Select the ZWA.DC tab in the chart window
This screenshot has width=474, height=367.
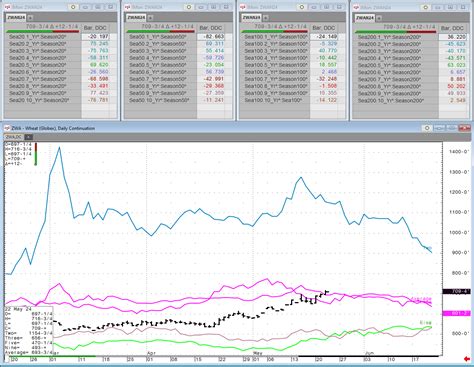pyautogui.click(x=14, y=137)
